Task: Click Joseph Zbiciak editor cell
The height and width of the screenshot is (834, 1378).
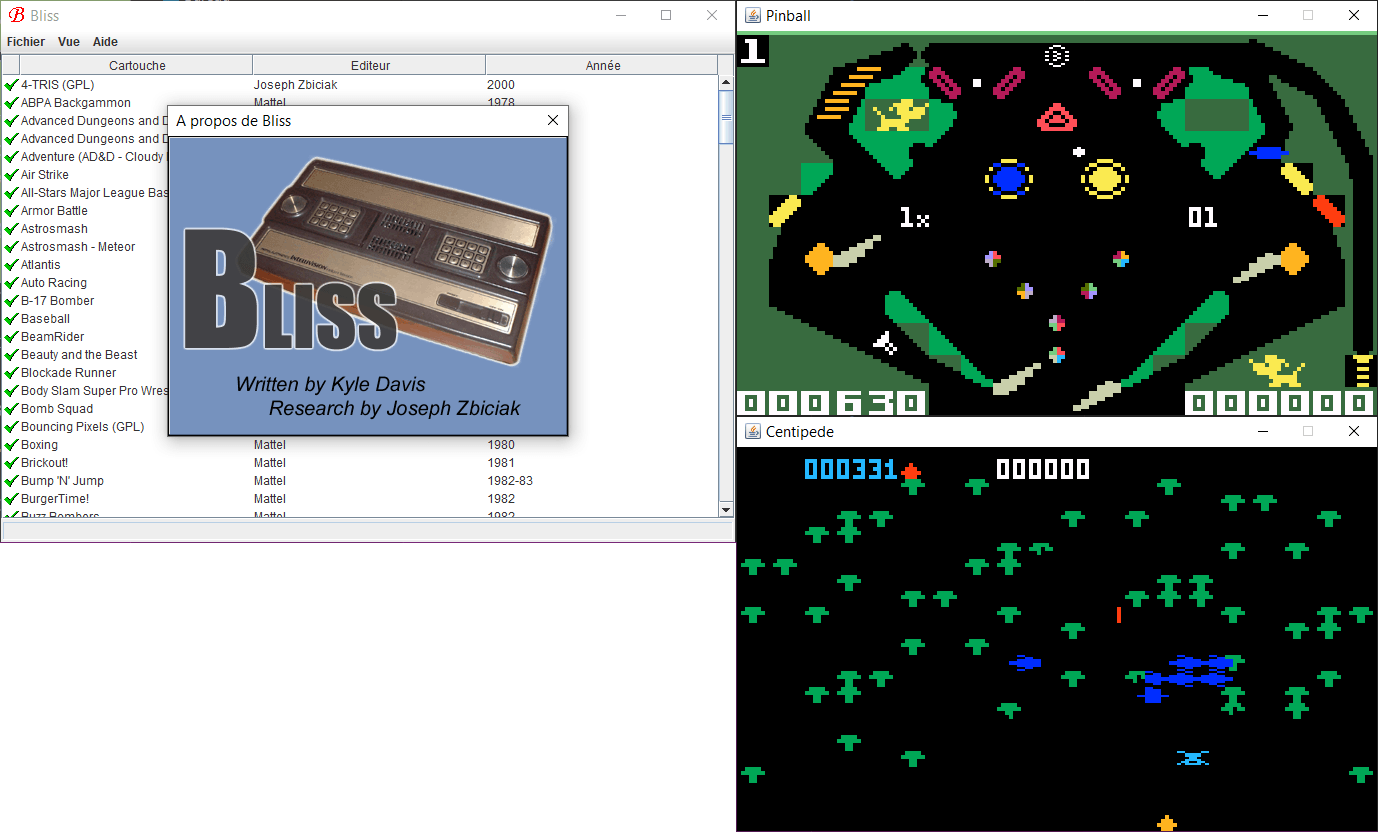Action: click(296, 85)
